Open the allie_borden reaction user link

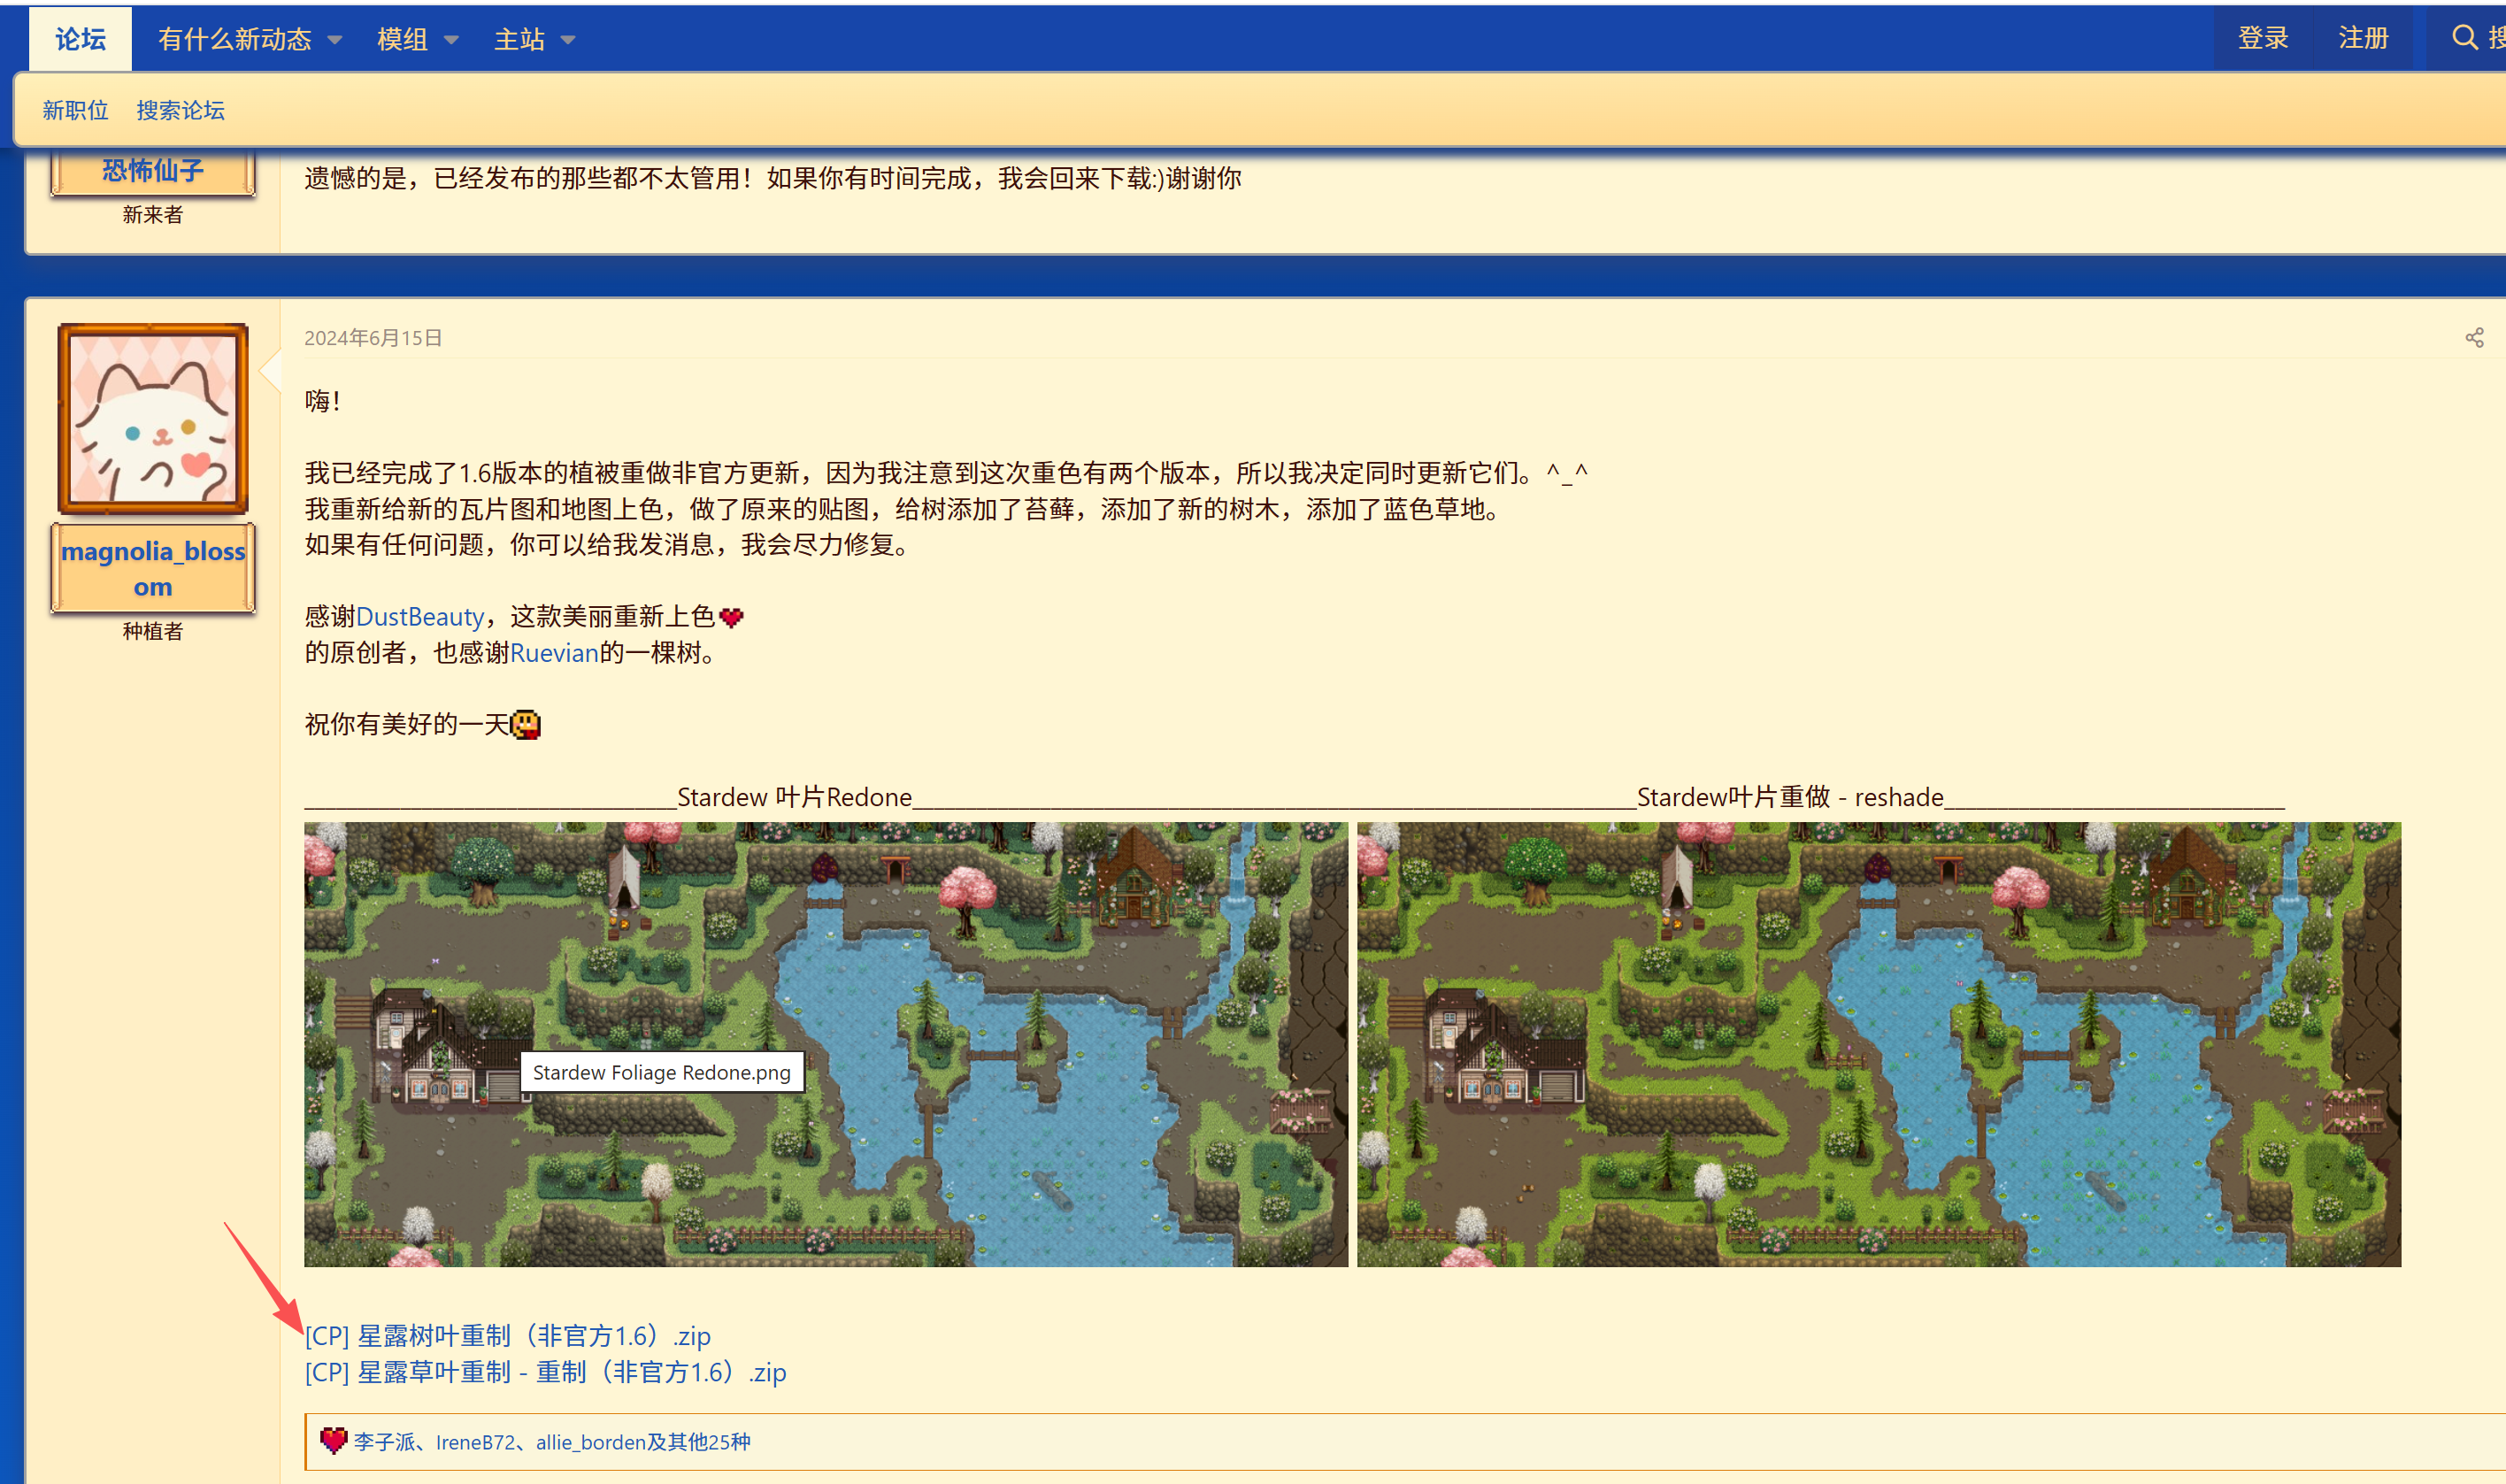coord(590,1442)
